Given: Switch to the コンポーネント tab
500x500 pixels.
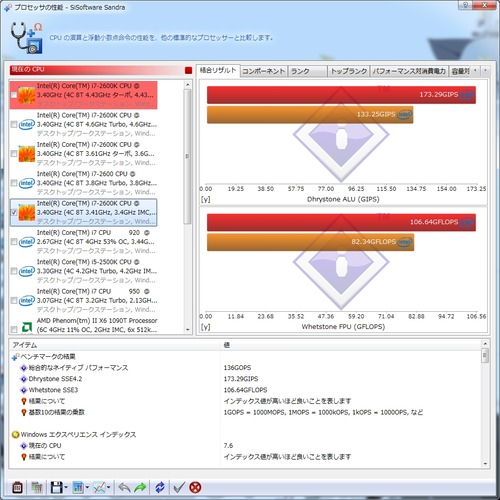Looking at the screenshot, I should tap(263, 71).
